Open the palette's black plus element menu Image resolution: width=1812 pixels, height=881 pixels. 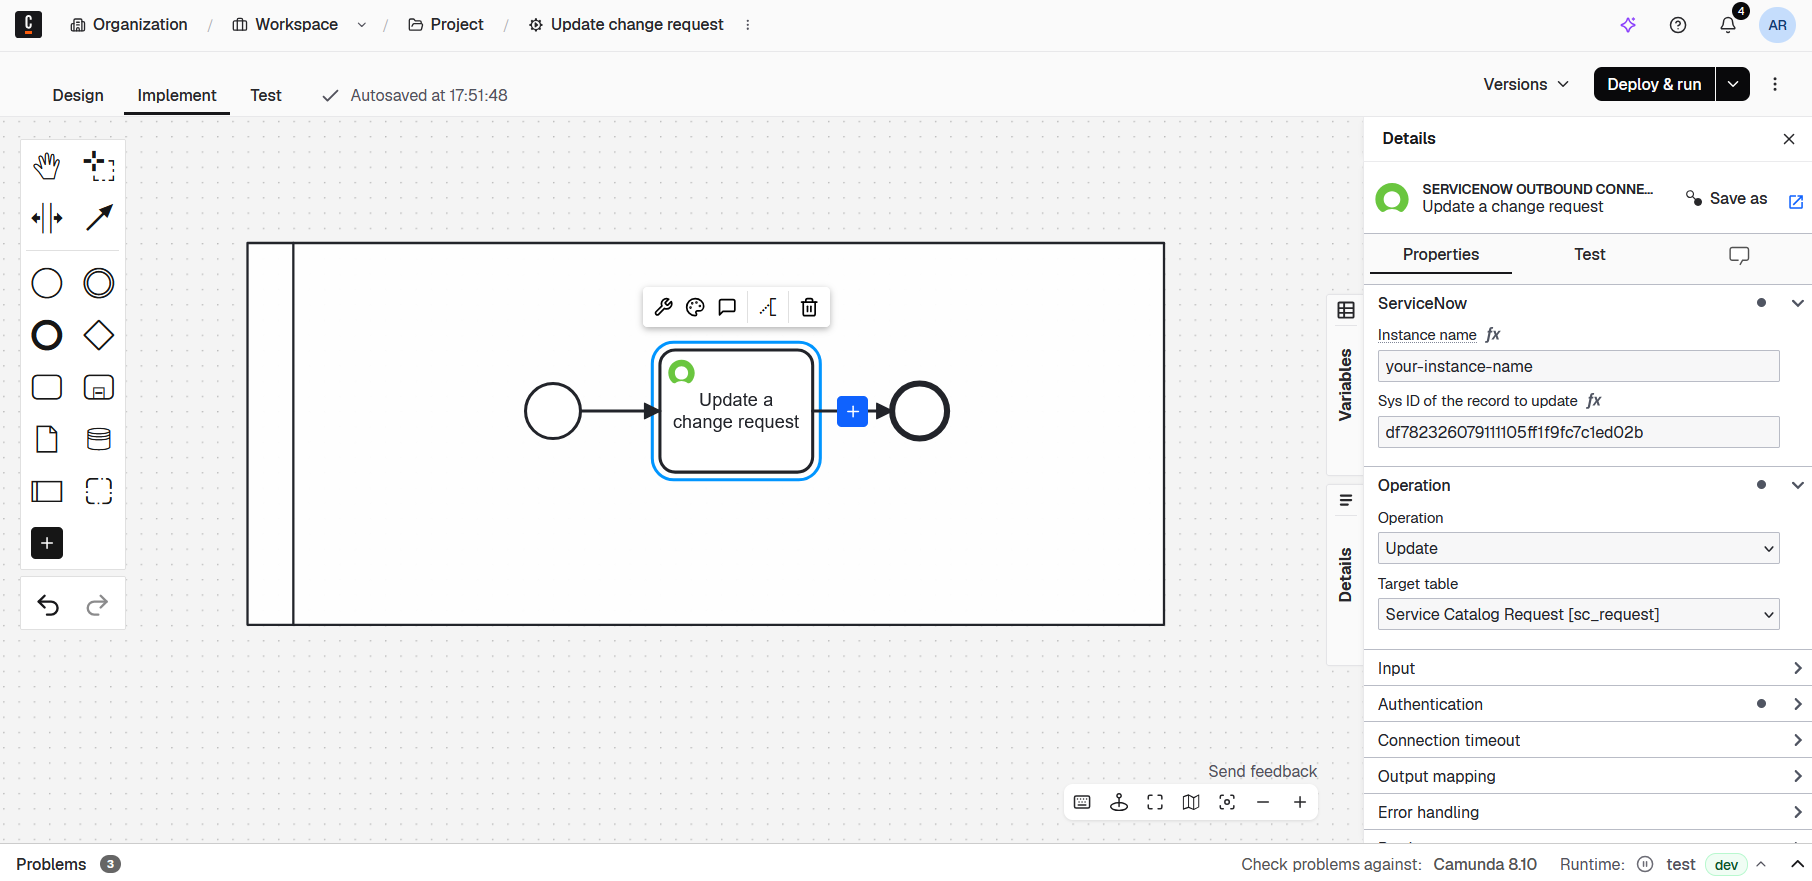tap(47, 543)
